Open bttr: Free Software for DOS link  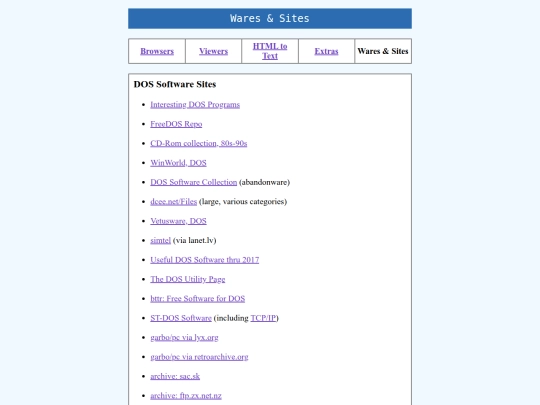[x=198, y=299]
